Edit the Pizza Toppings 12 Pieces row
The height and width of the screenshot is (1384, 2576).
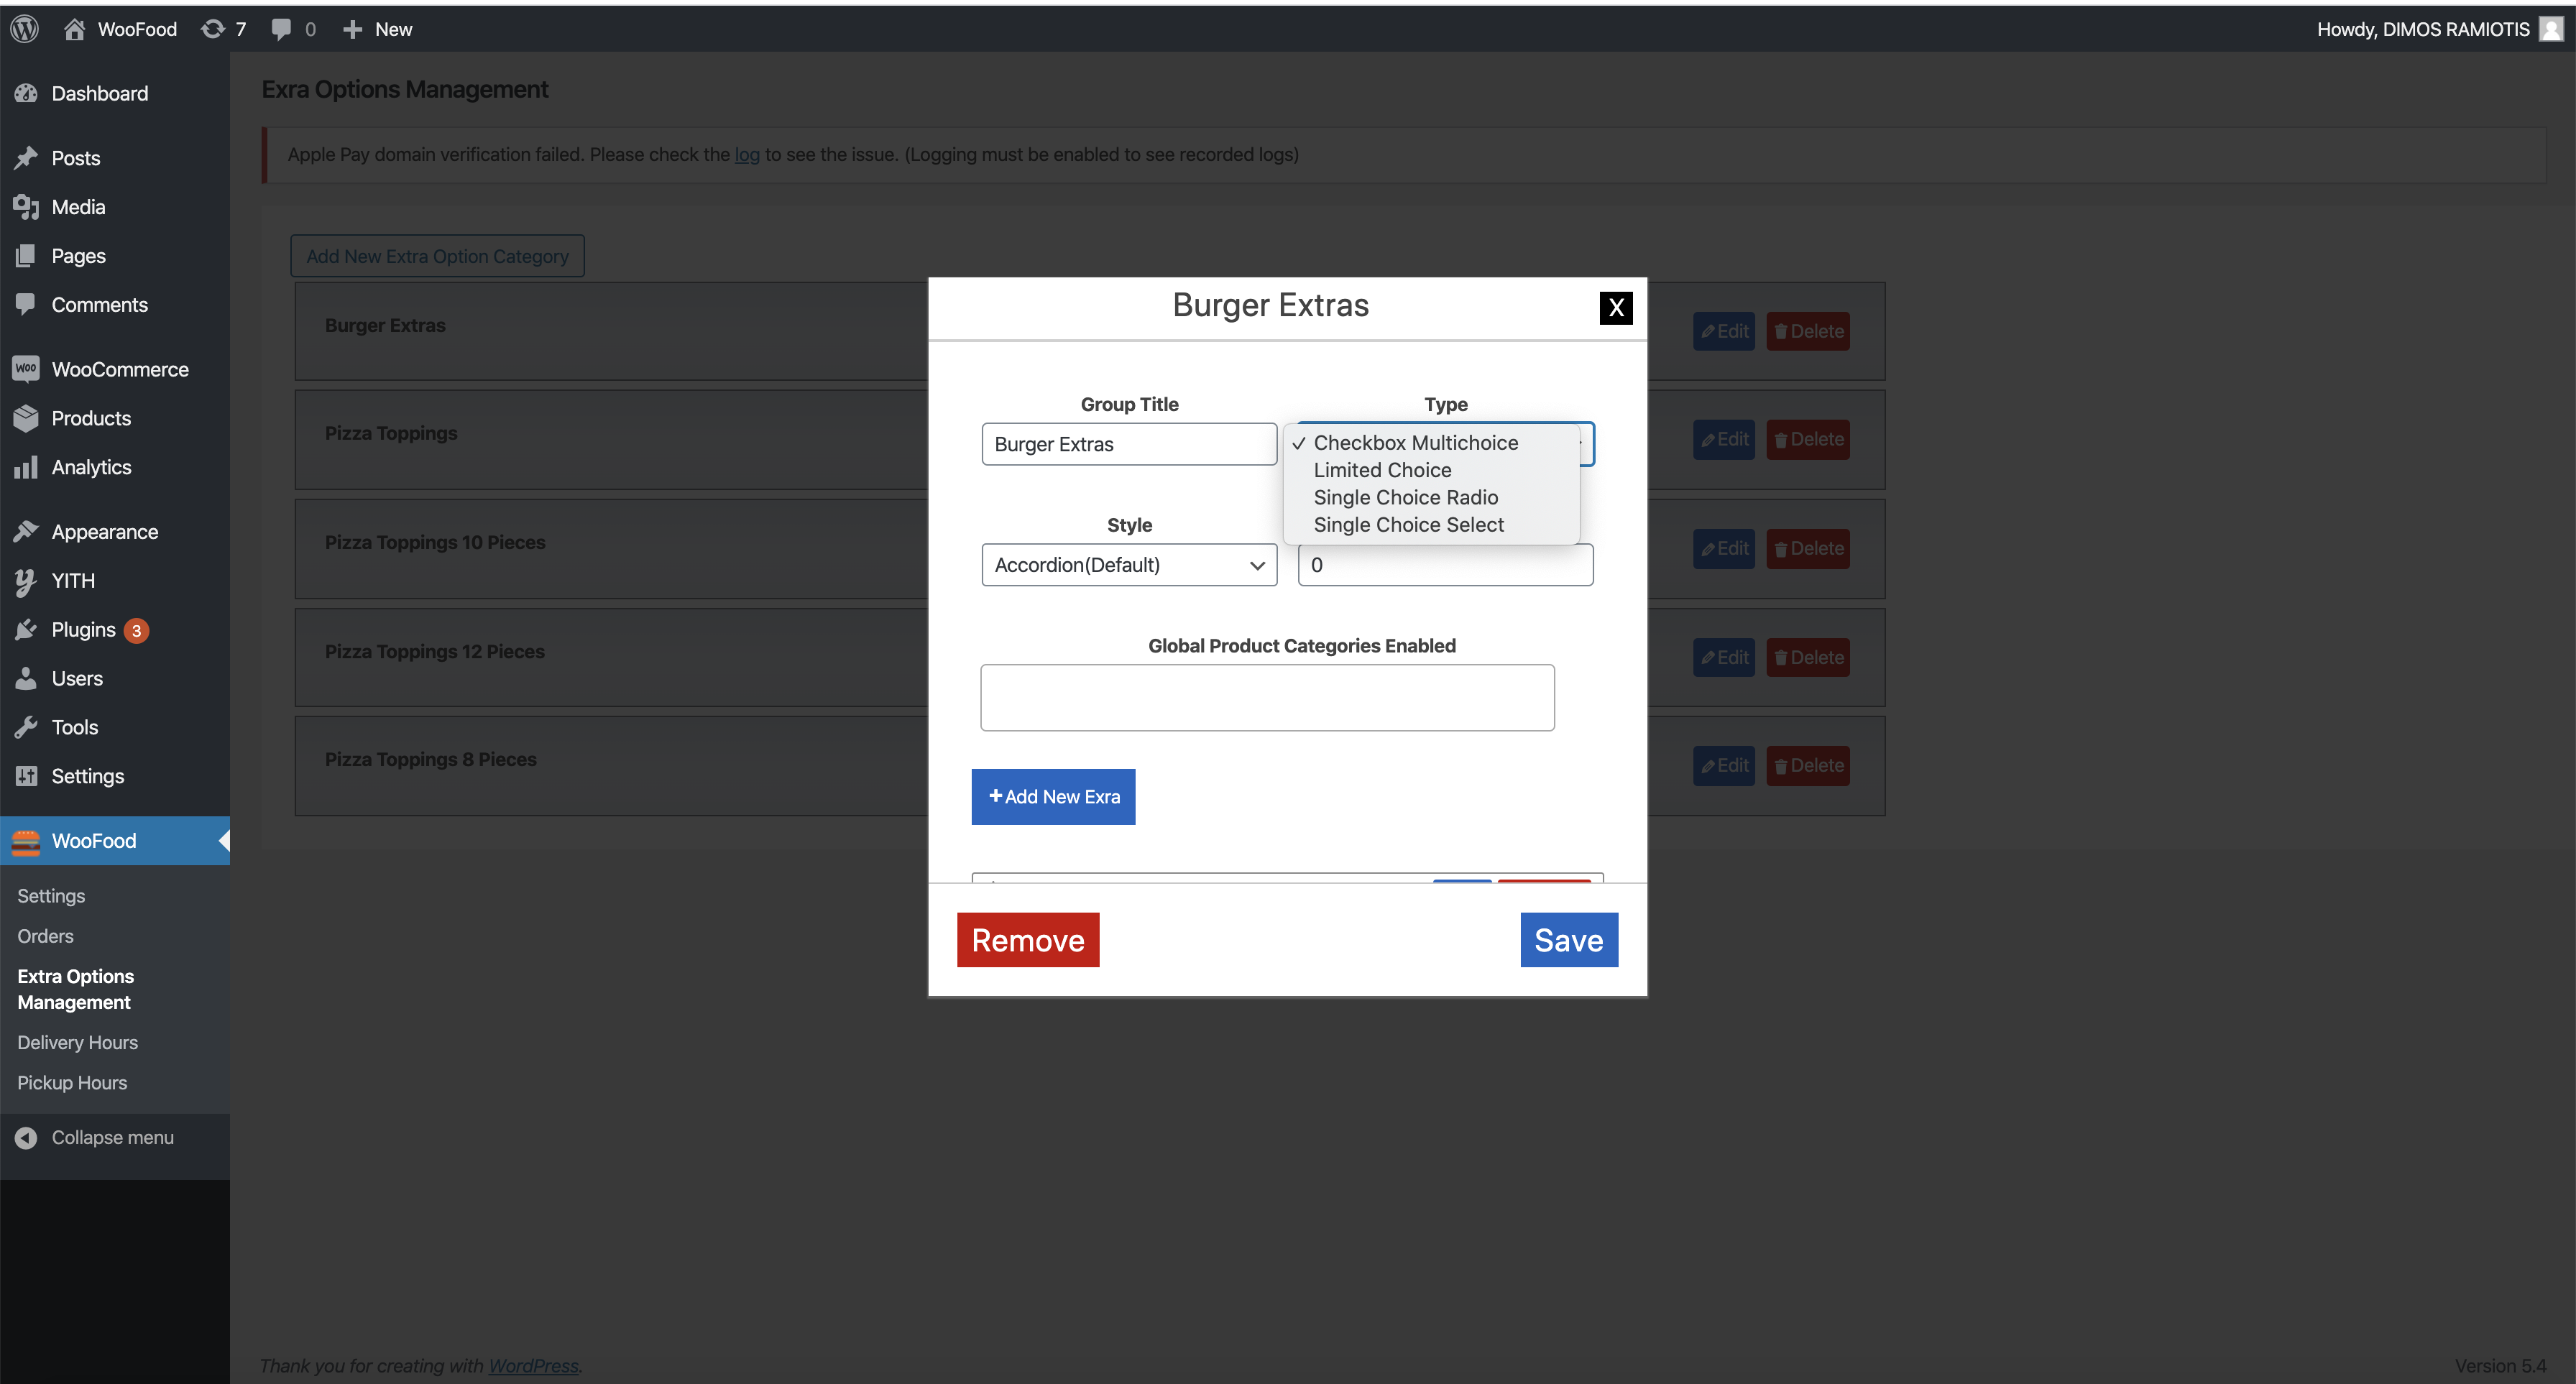[x=1724, y=658]
